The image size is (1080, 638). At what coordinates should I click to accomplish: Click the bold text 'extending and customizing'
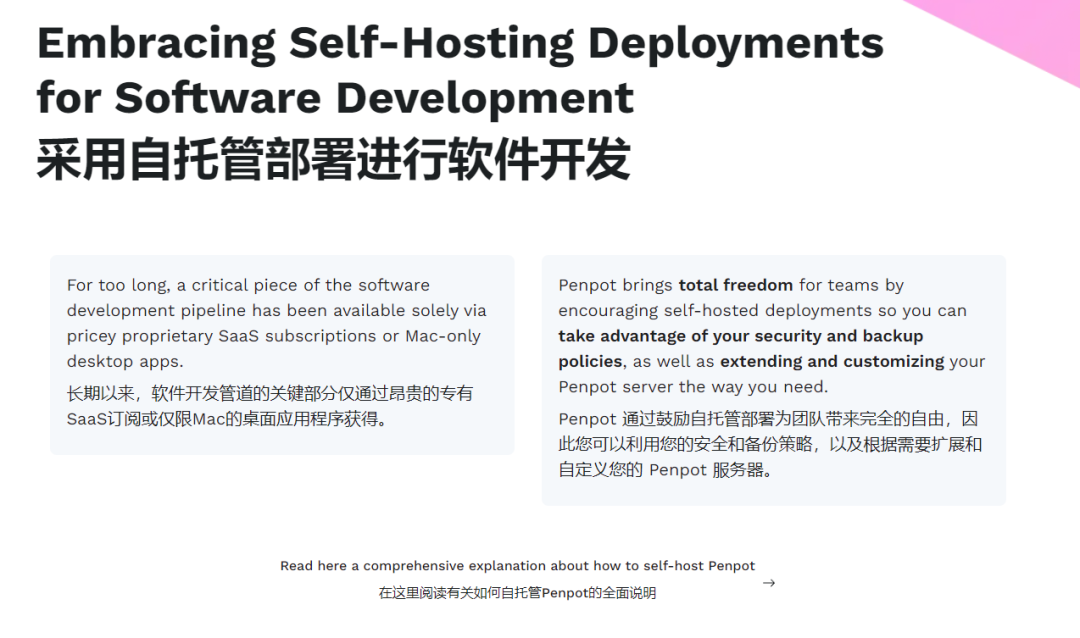point(832,361)
